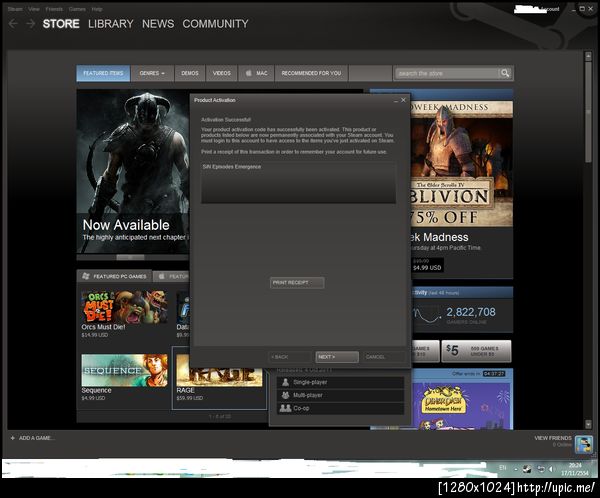Click the tray network icon
This screenshot has height=498, width=600.
tap(541, 469)
